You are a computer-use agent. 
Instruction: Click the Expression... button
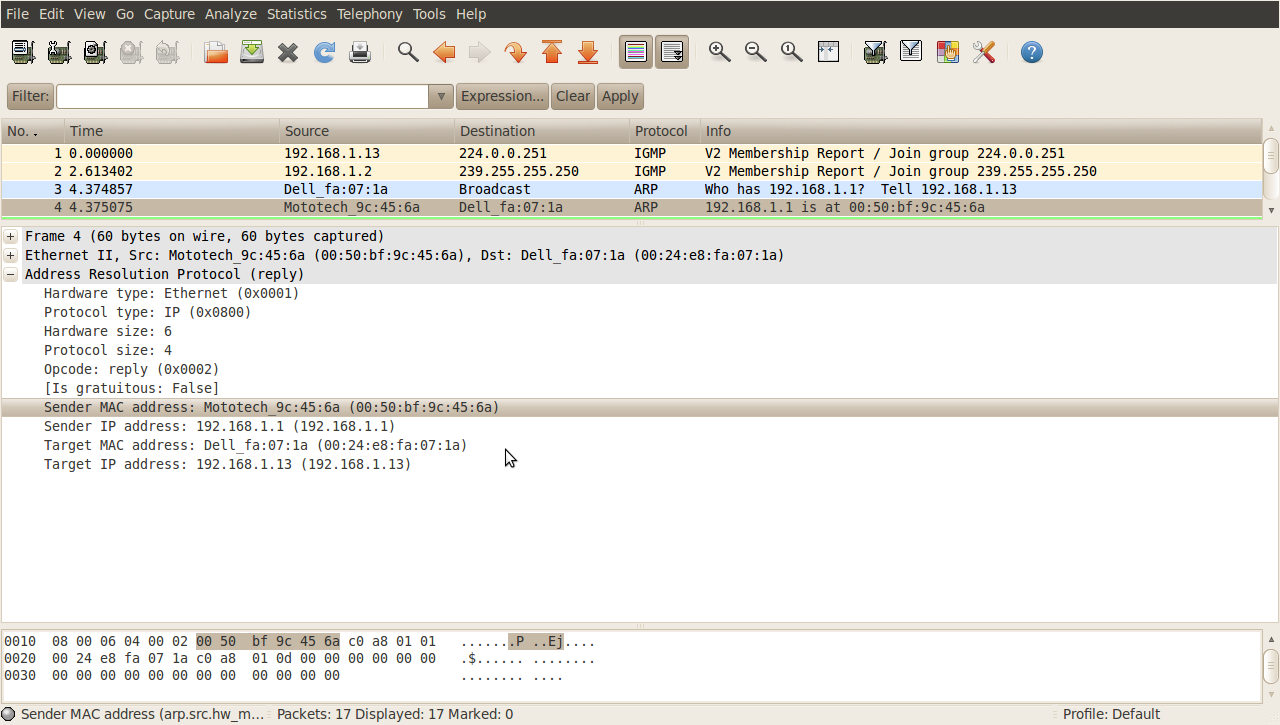[502, 96]
